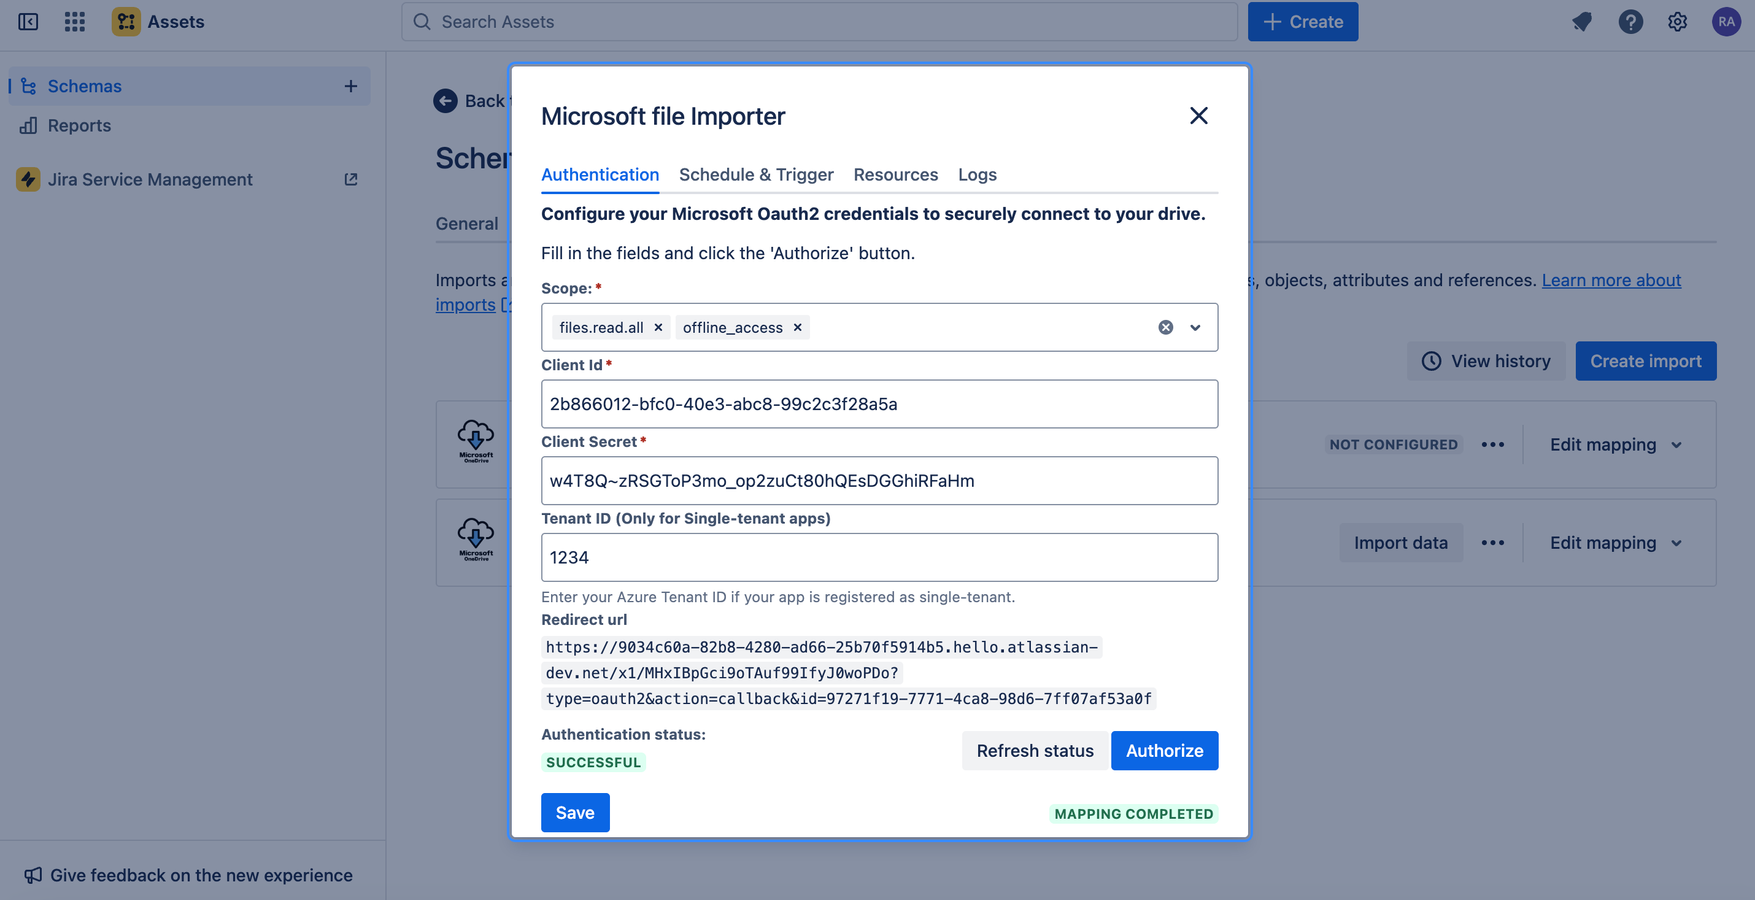Viewport: 1755px width, 900px height.
Task: Open the Learn more about imports link
Action: click(x=1611, y=280)
